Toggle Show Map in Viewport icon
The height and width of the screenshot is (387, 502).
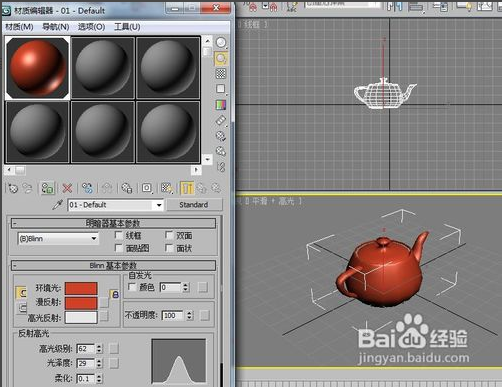167,188
